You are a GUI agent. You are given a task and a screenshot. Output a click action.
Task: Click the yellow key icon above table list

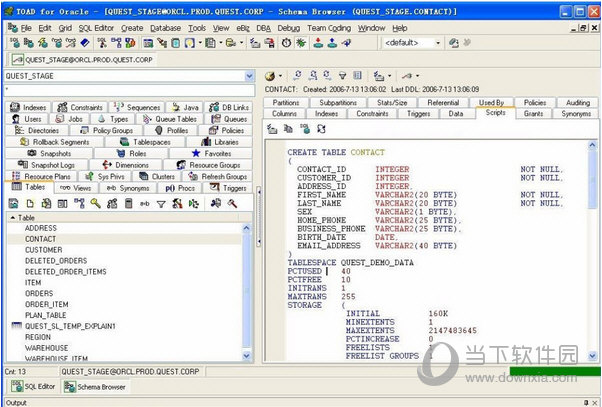(x=95, y=204)
